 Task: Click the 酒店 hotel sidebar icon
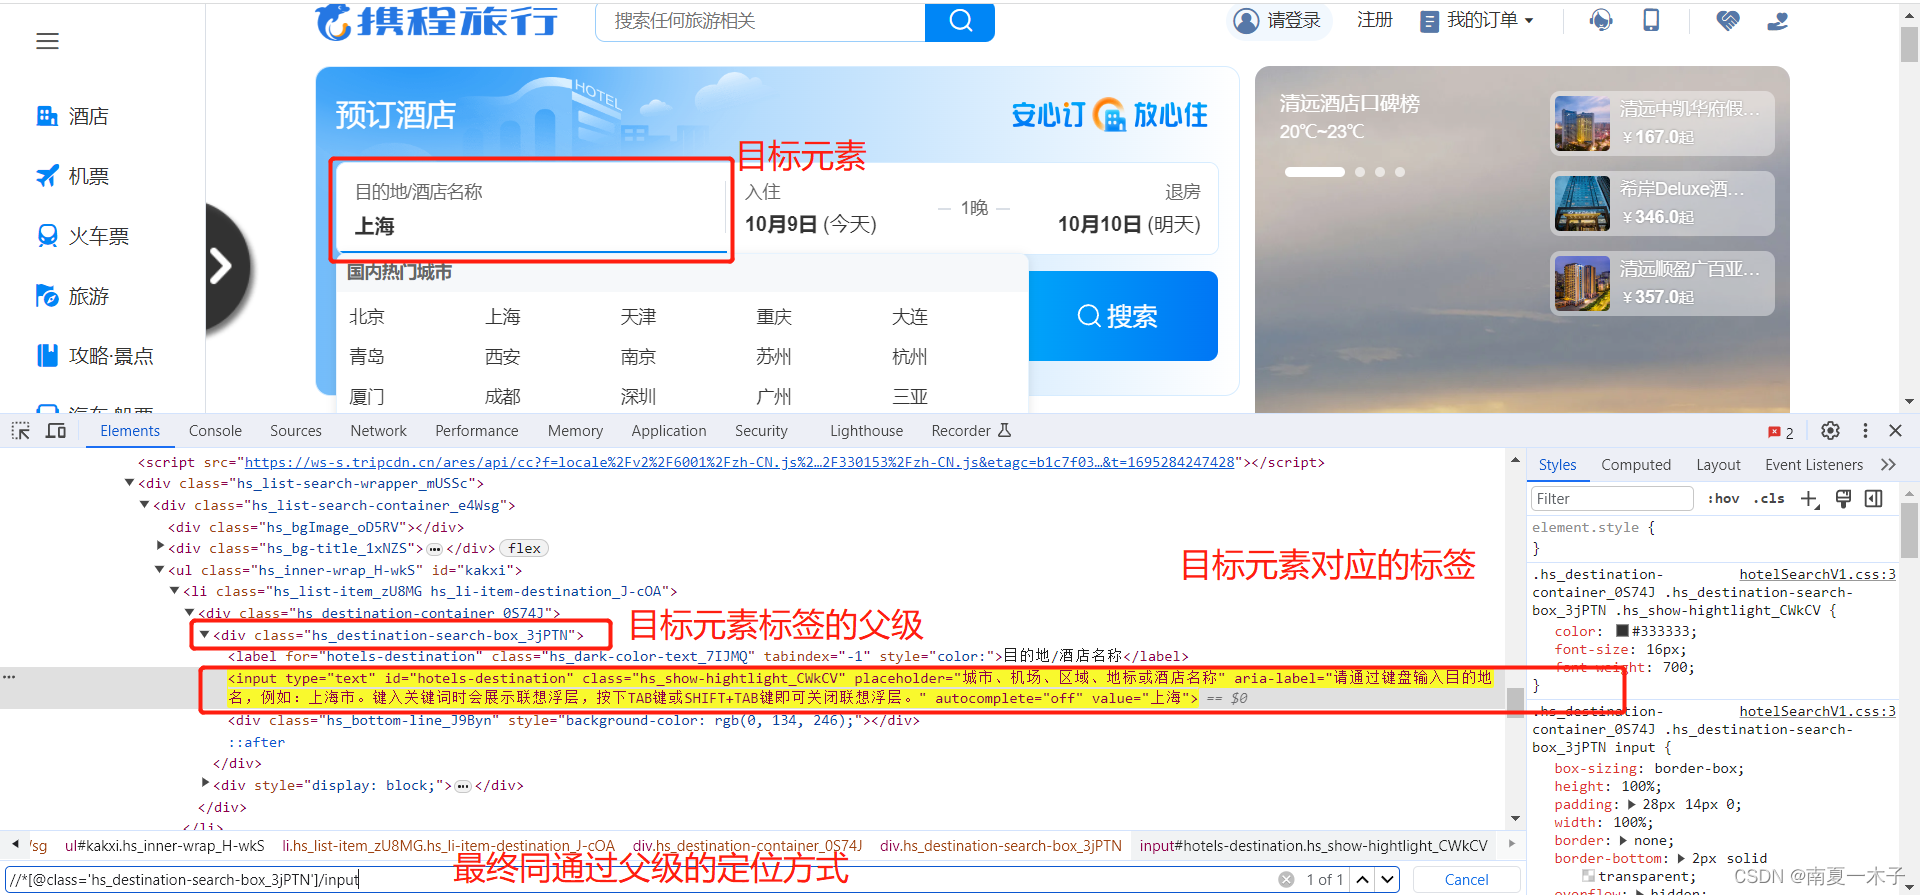pos(47,116)
